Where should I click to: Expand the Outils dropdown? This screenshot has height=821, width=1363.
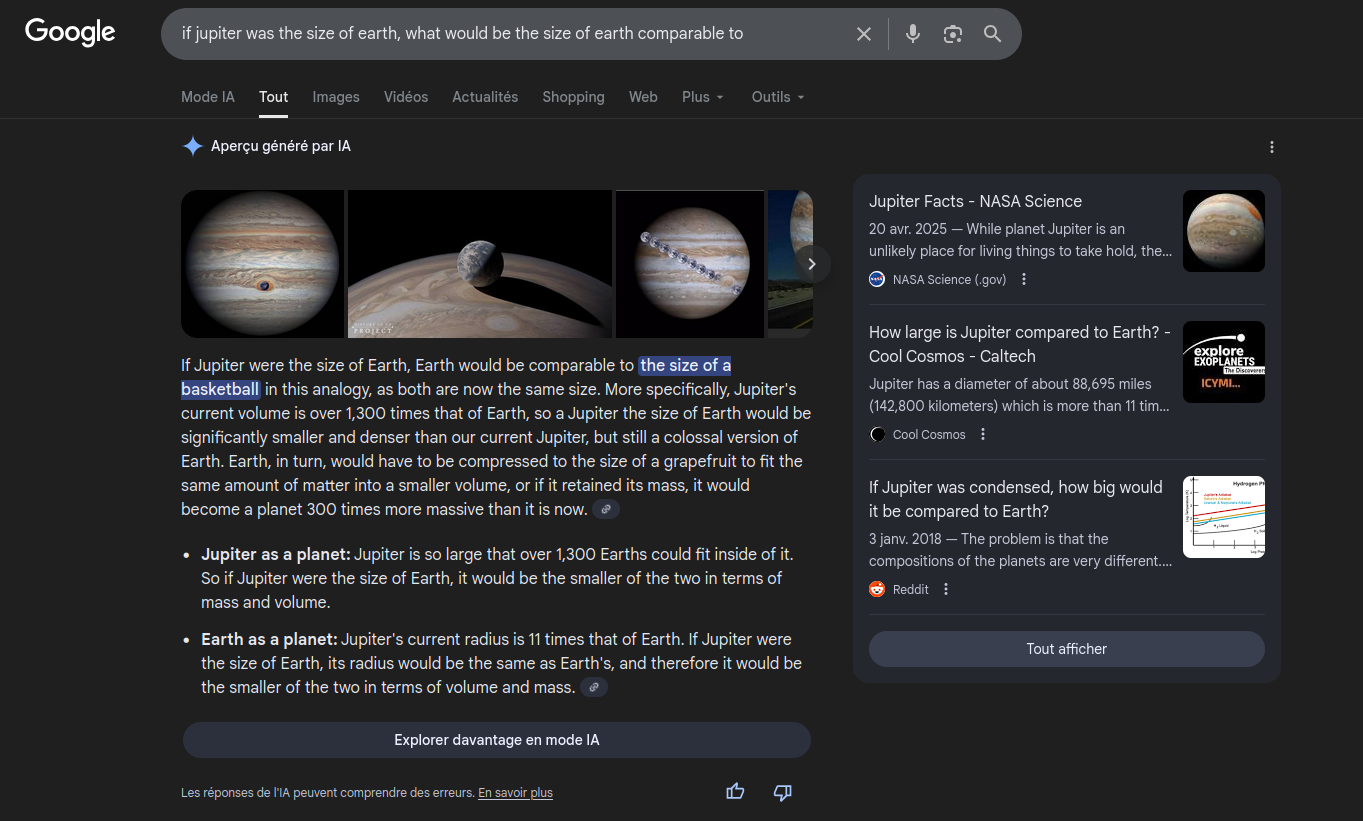[778, 97]
